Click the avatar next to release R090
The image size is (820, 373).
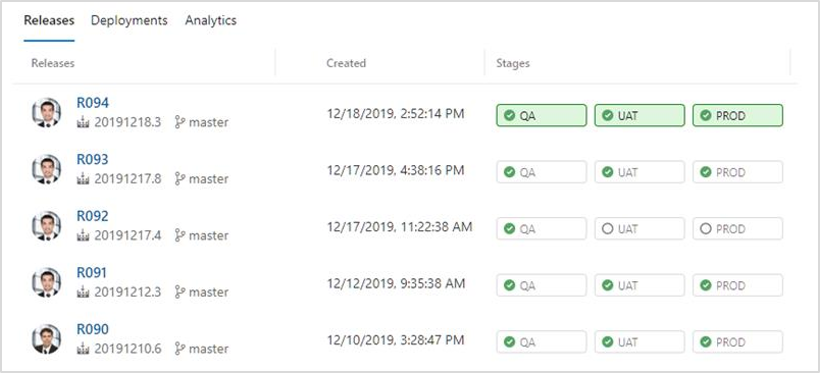click(x=47, y=339)
